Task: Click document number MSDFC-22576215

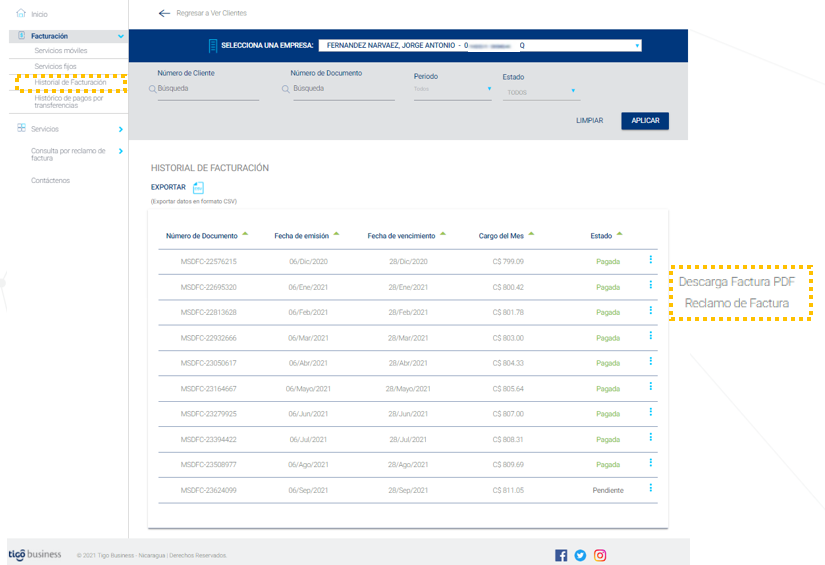Action: [x=208, y=261]
